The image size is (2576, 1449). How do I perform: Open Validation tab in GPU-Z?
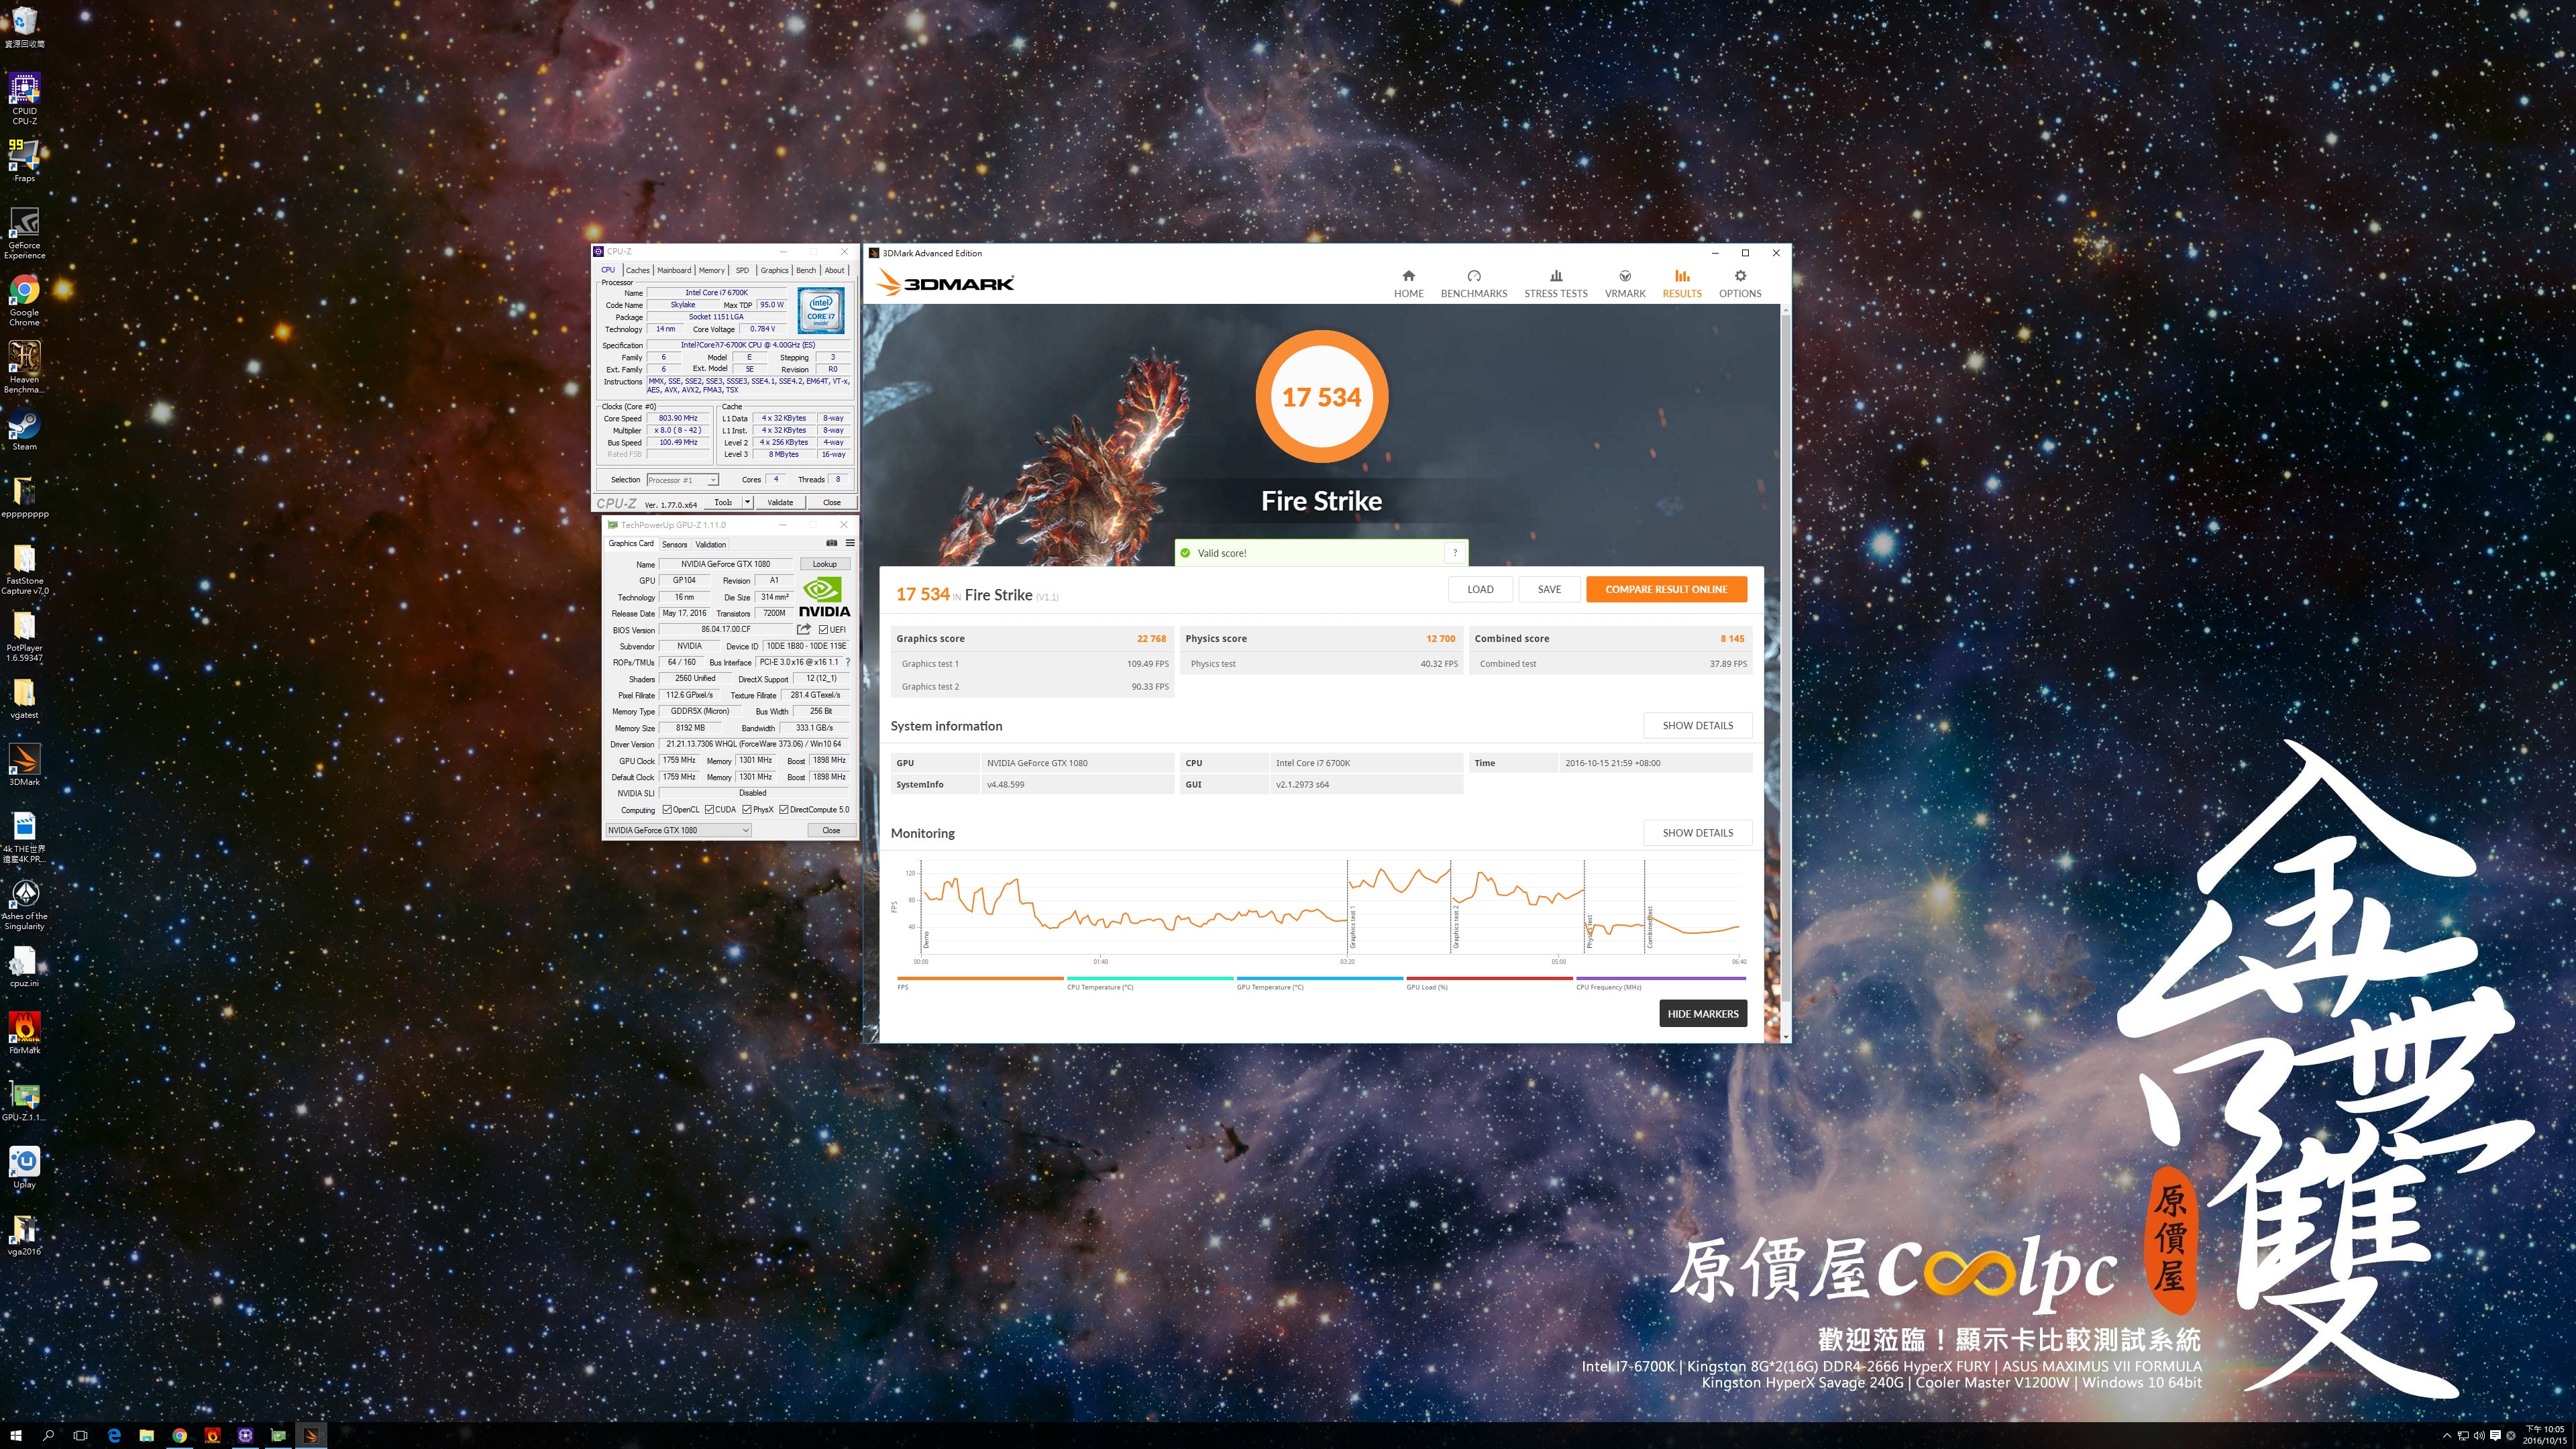[x=711, y=544]
